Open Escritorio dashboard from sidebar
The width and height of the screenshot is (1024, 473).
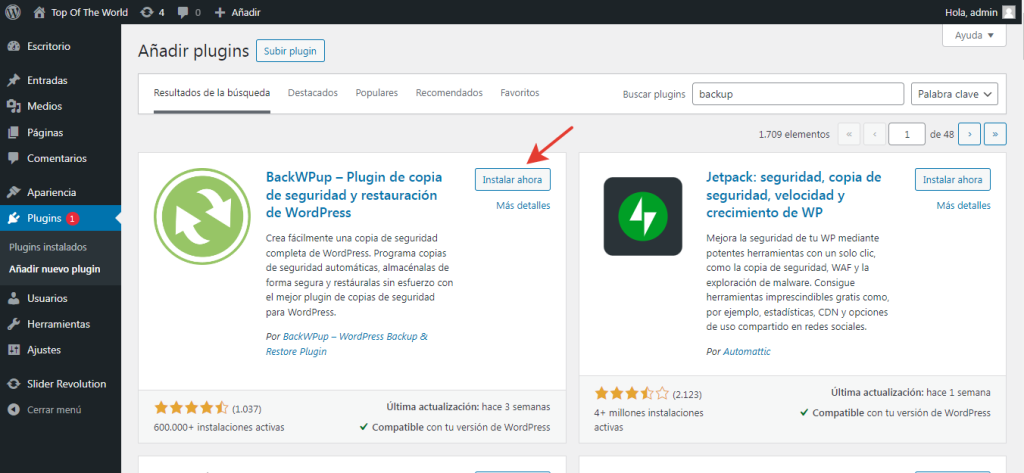48,46
